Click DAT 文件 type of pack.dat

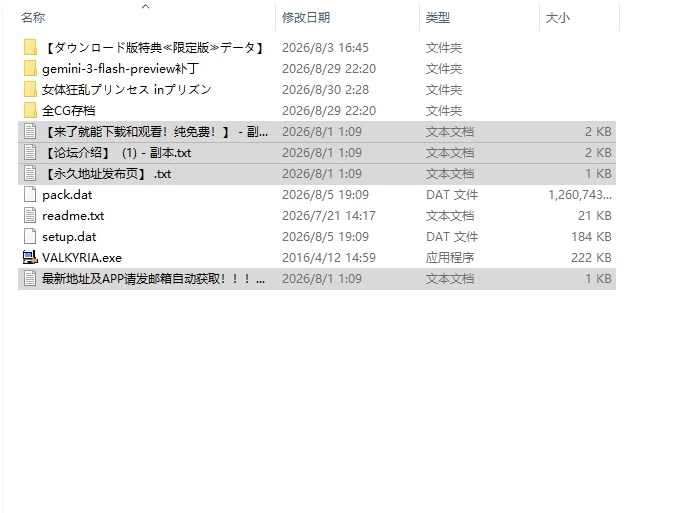pos(452,194)
